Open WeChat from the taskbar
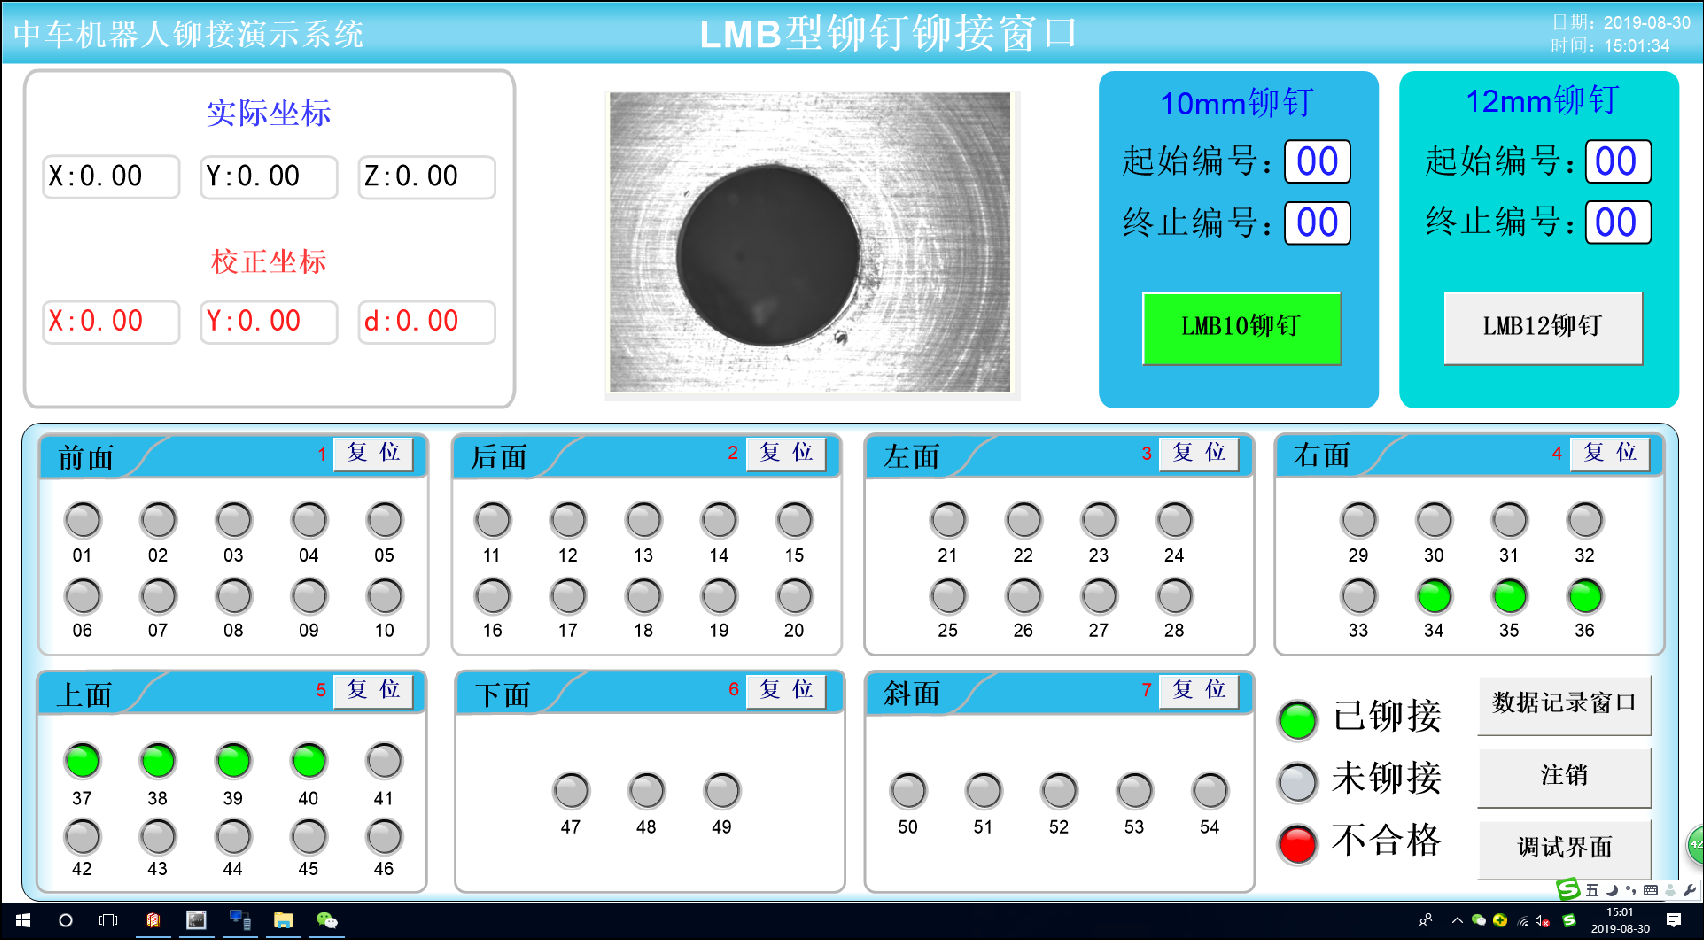1704x940 pixels. (x=327, y=920)
